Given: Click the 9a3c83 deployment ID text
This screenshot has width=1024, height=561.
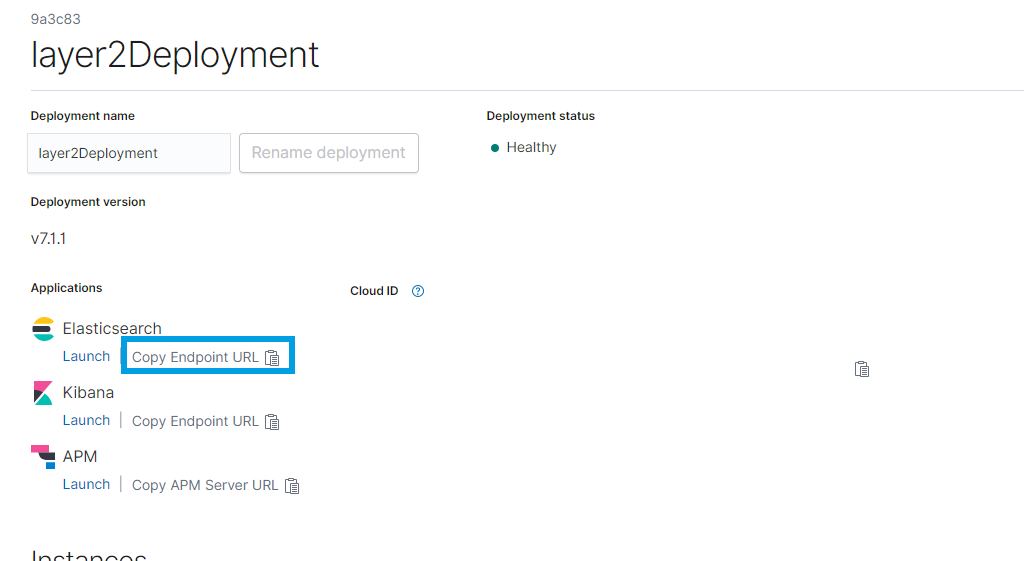Looking at the screenshot, I should tap(56, 19).
